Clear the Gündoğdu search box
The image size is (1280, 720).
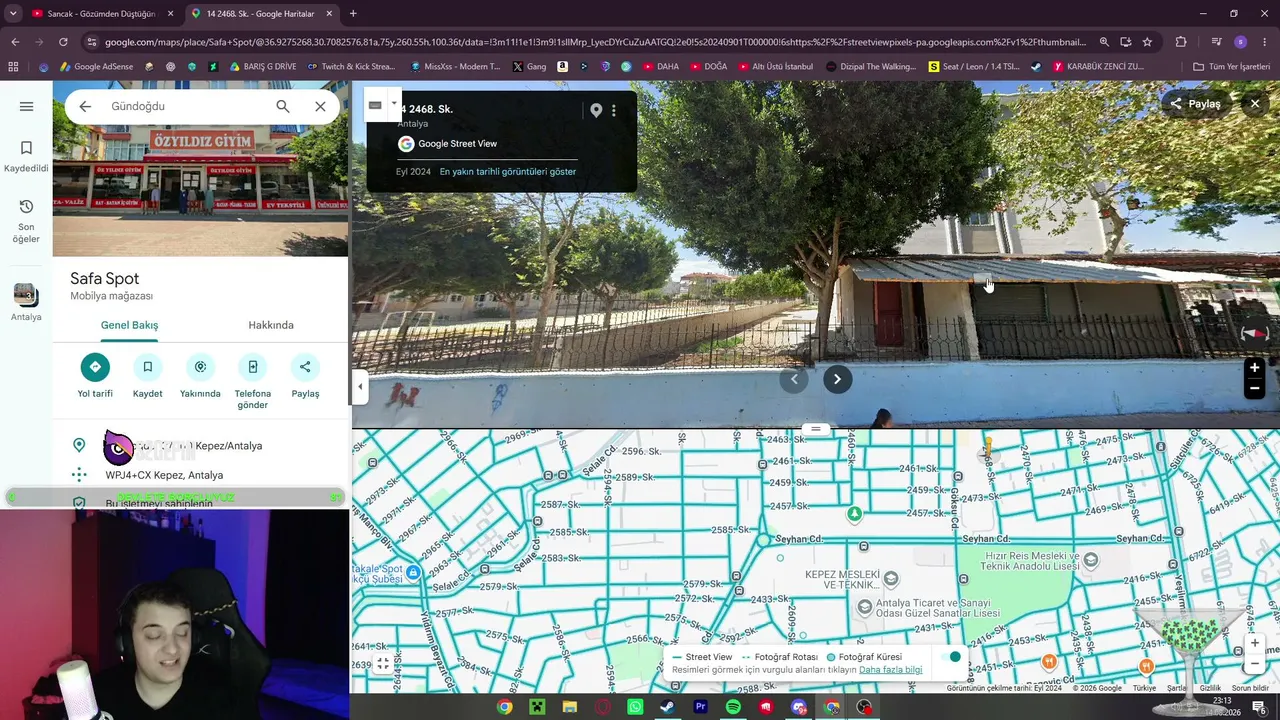[x=320, y=106]
